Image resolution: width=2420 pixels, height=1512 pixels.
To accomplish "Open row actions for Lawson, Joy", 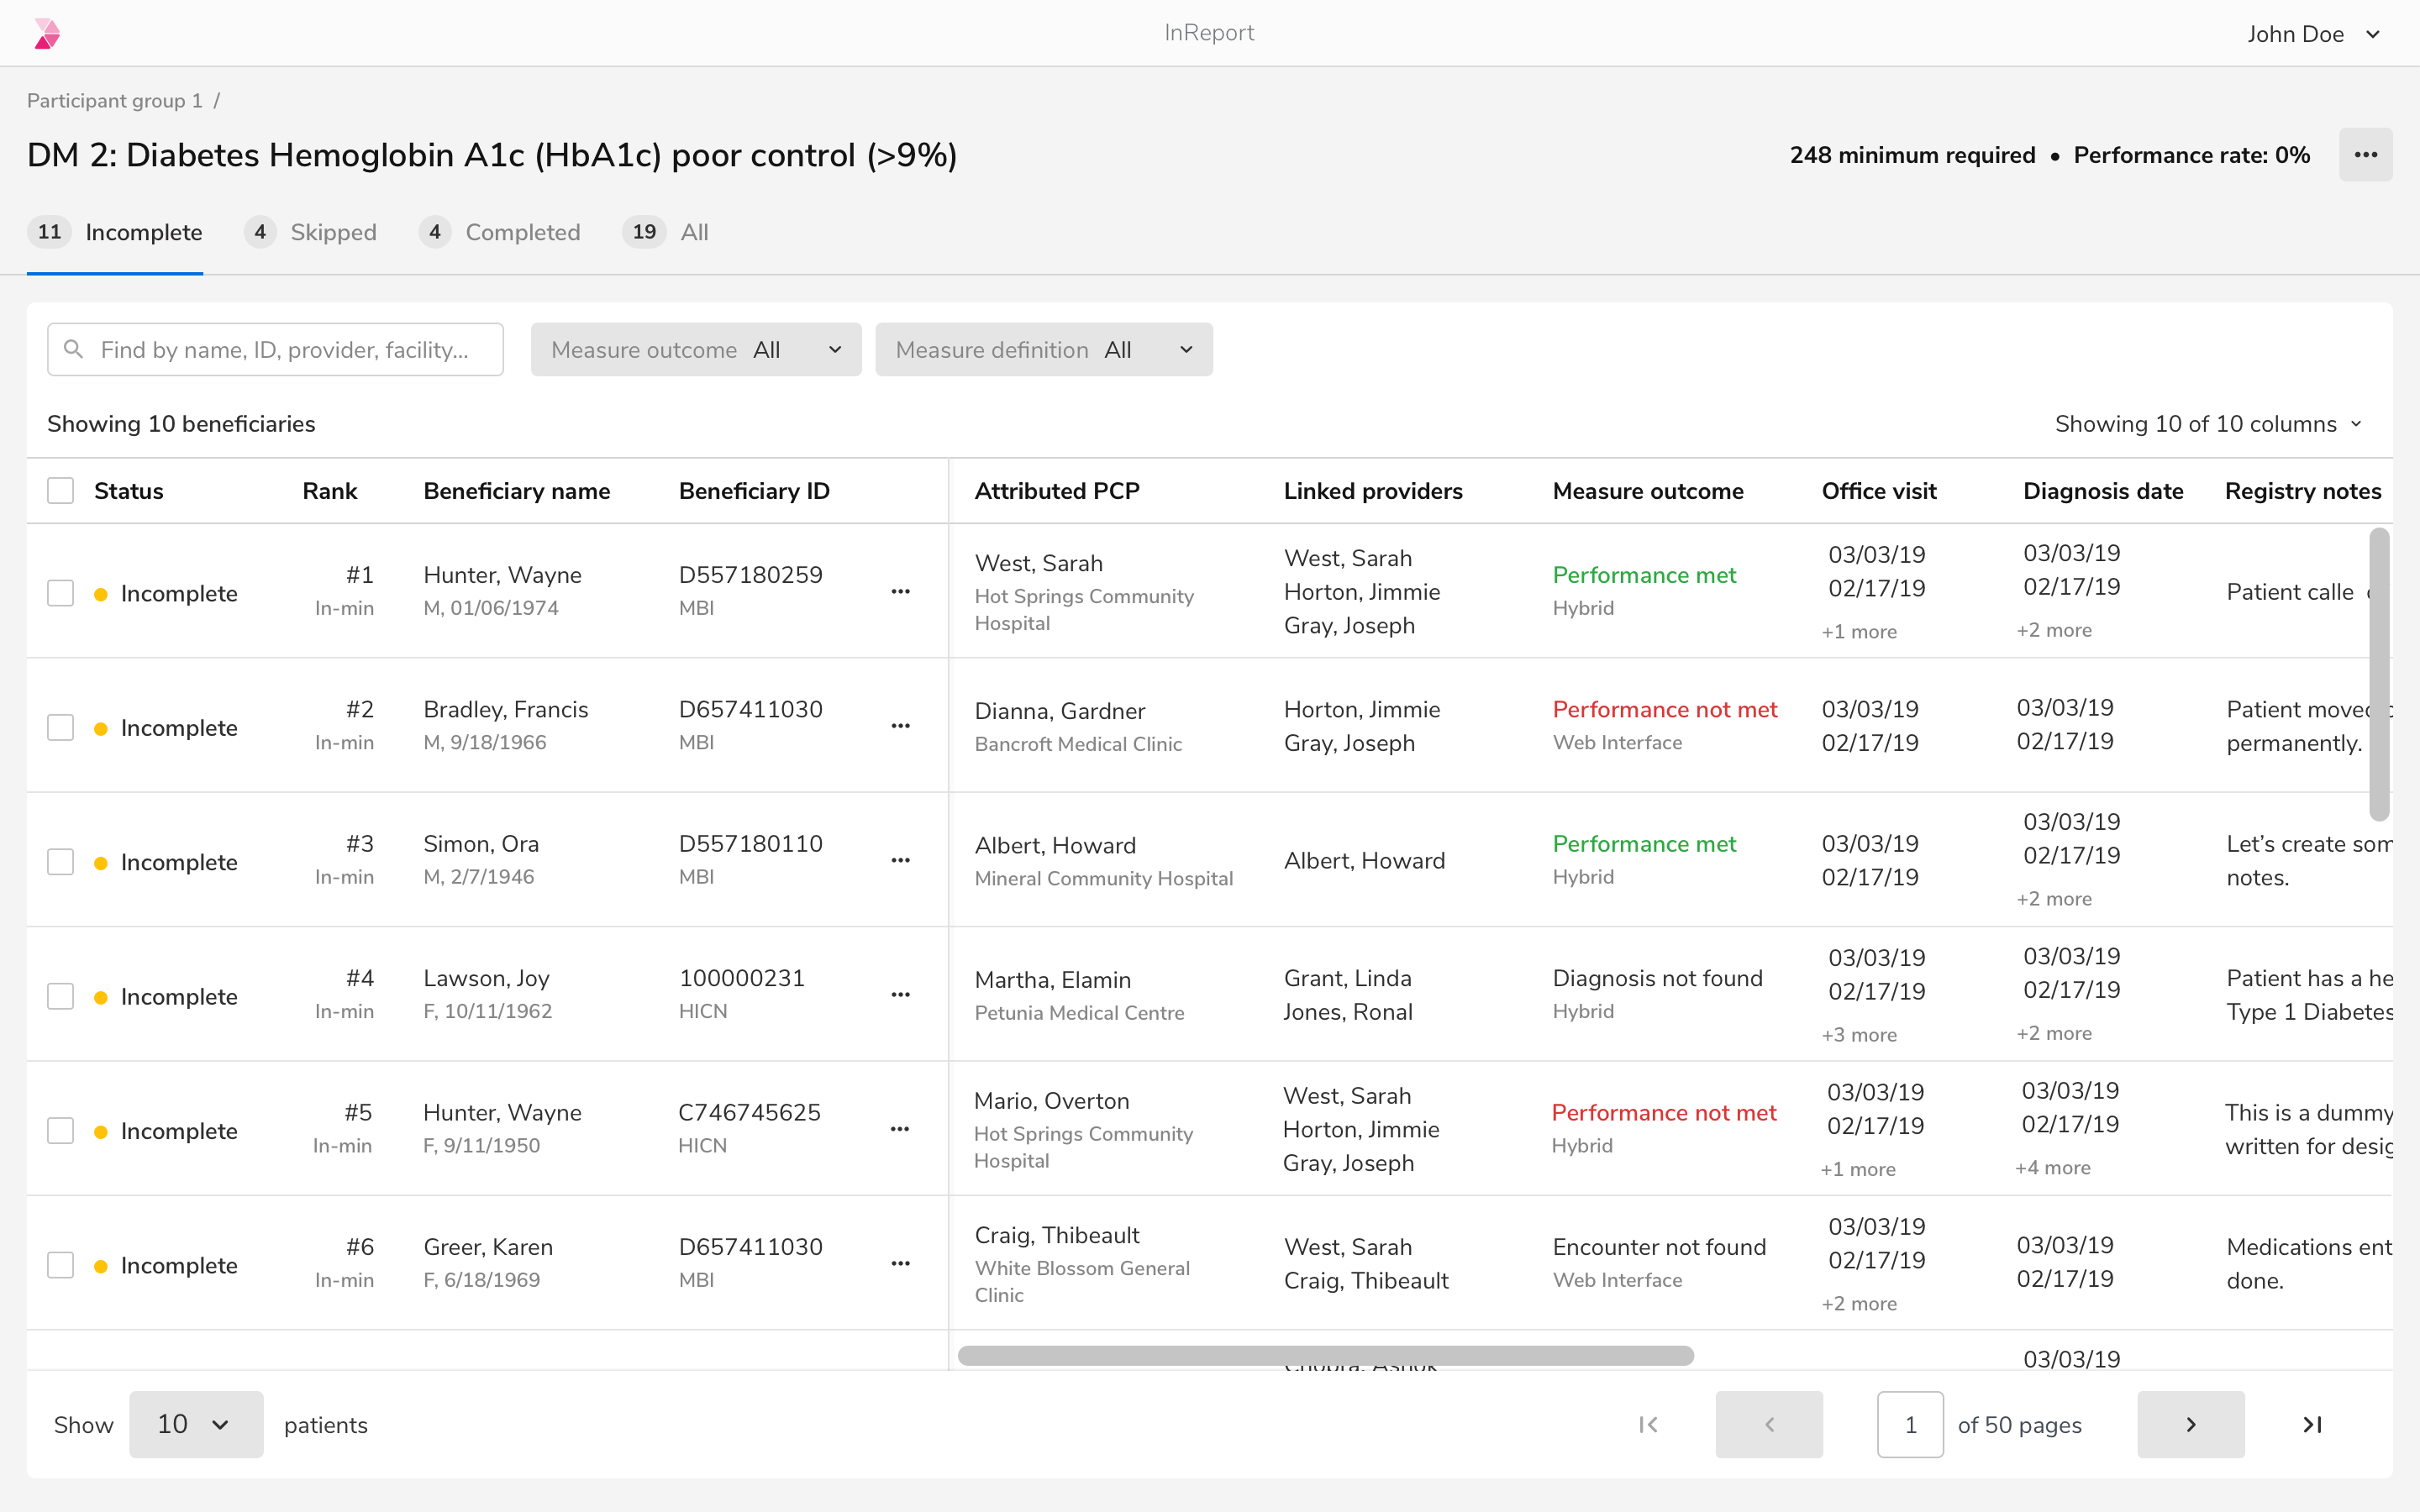I will [x=900, y=995].
